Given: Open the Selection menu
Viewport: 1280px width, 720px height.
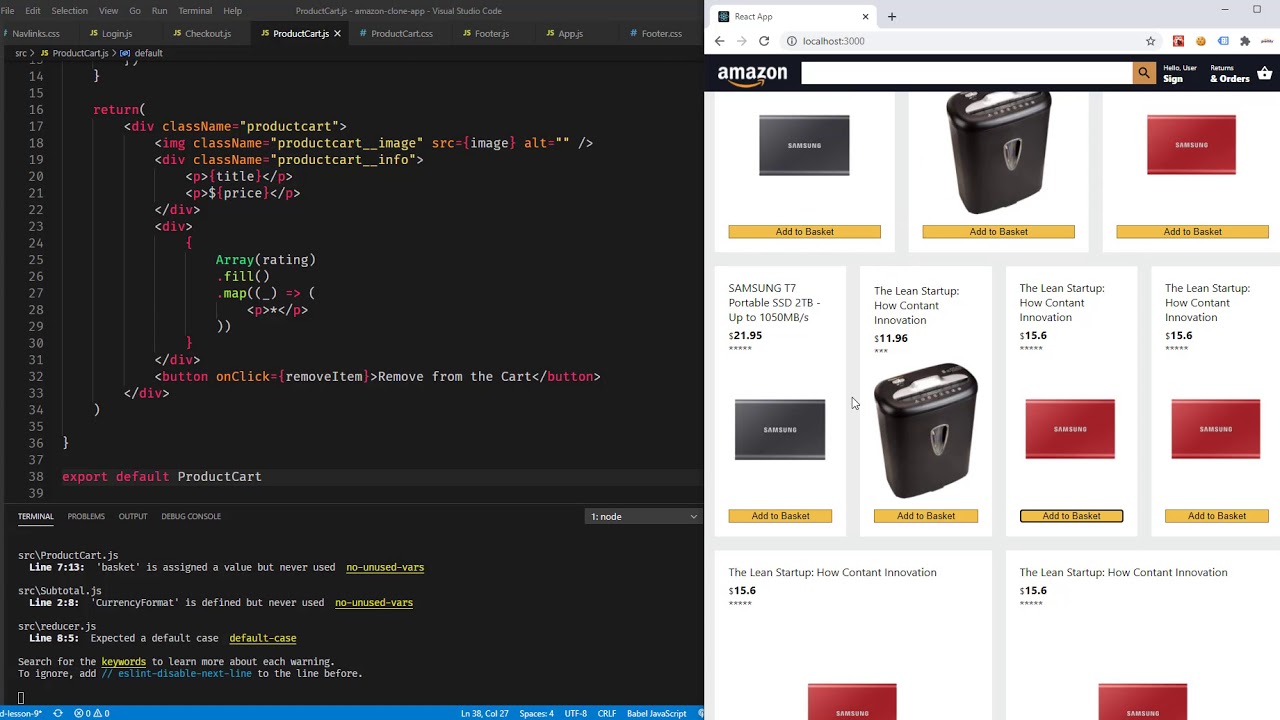Looking at the screenshot, I should coord(70,11).
